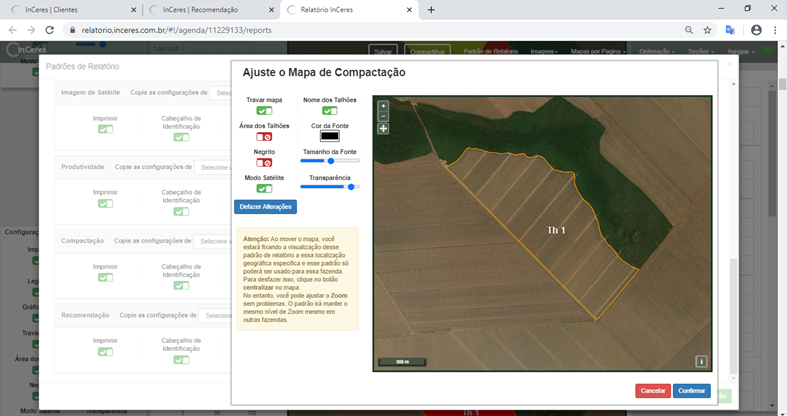Click Confirmar button
The width and height of the screenshot is (787, 416).
pyautogui.click(x=692, y=390)
